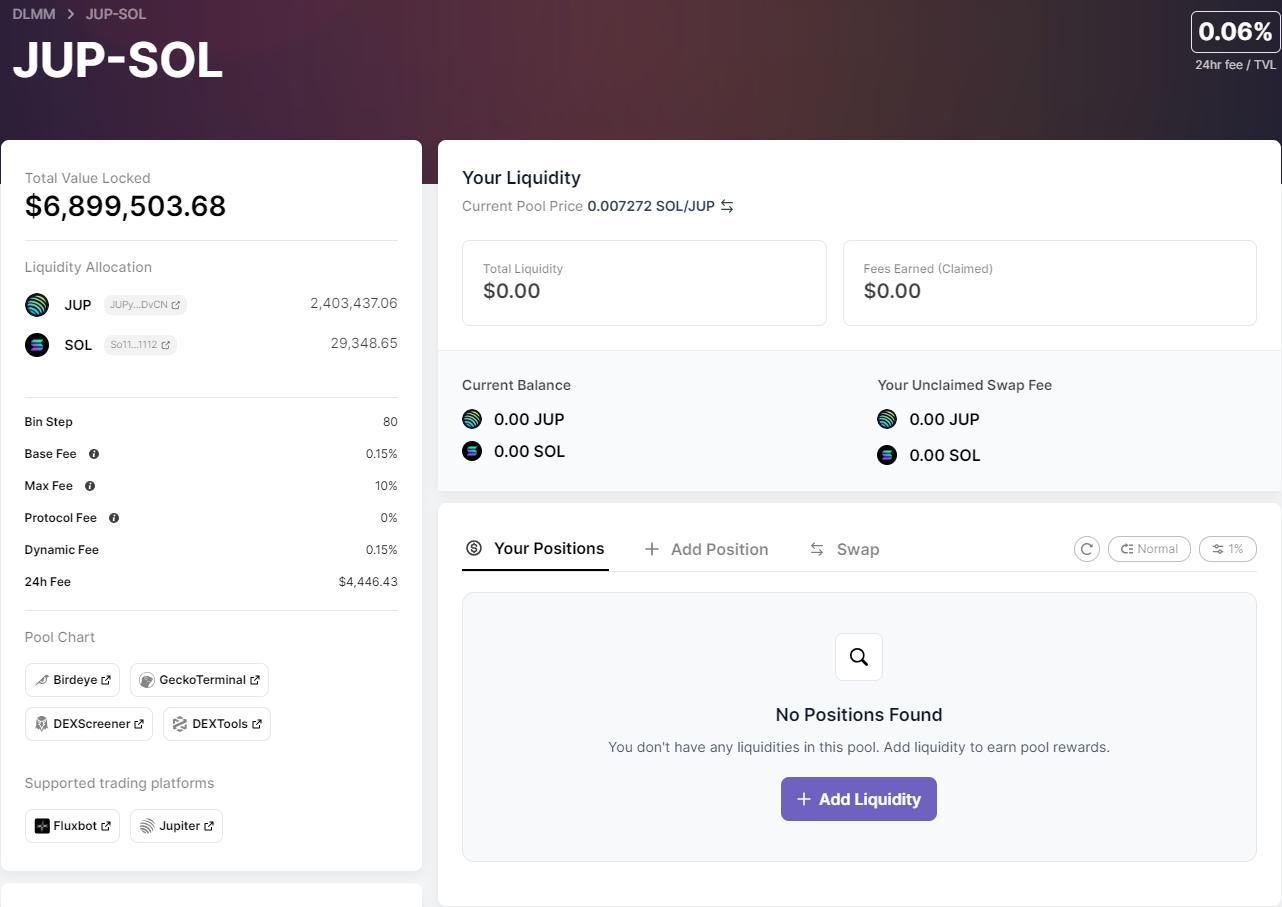1282x907 pixels.
Task: Click the SOL token logo in Liquidity Allocation
Action: [x=37, y=345]
